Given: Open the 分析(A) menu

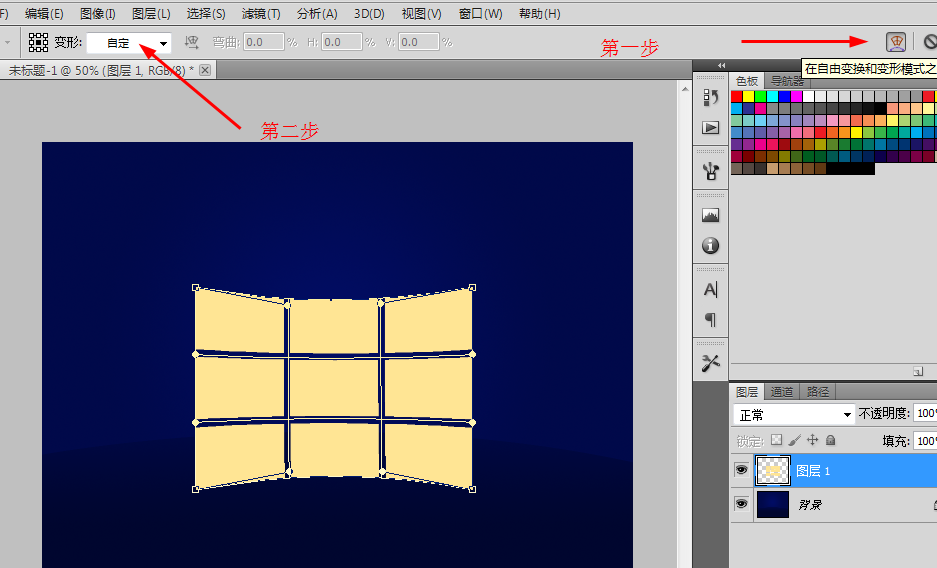Looking at the screenshot, I should (317, 13).
